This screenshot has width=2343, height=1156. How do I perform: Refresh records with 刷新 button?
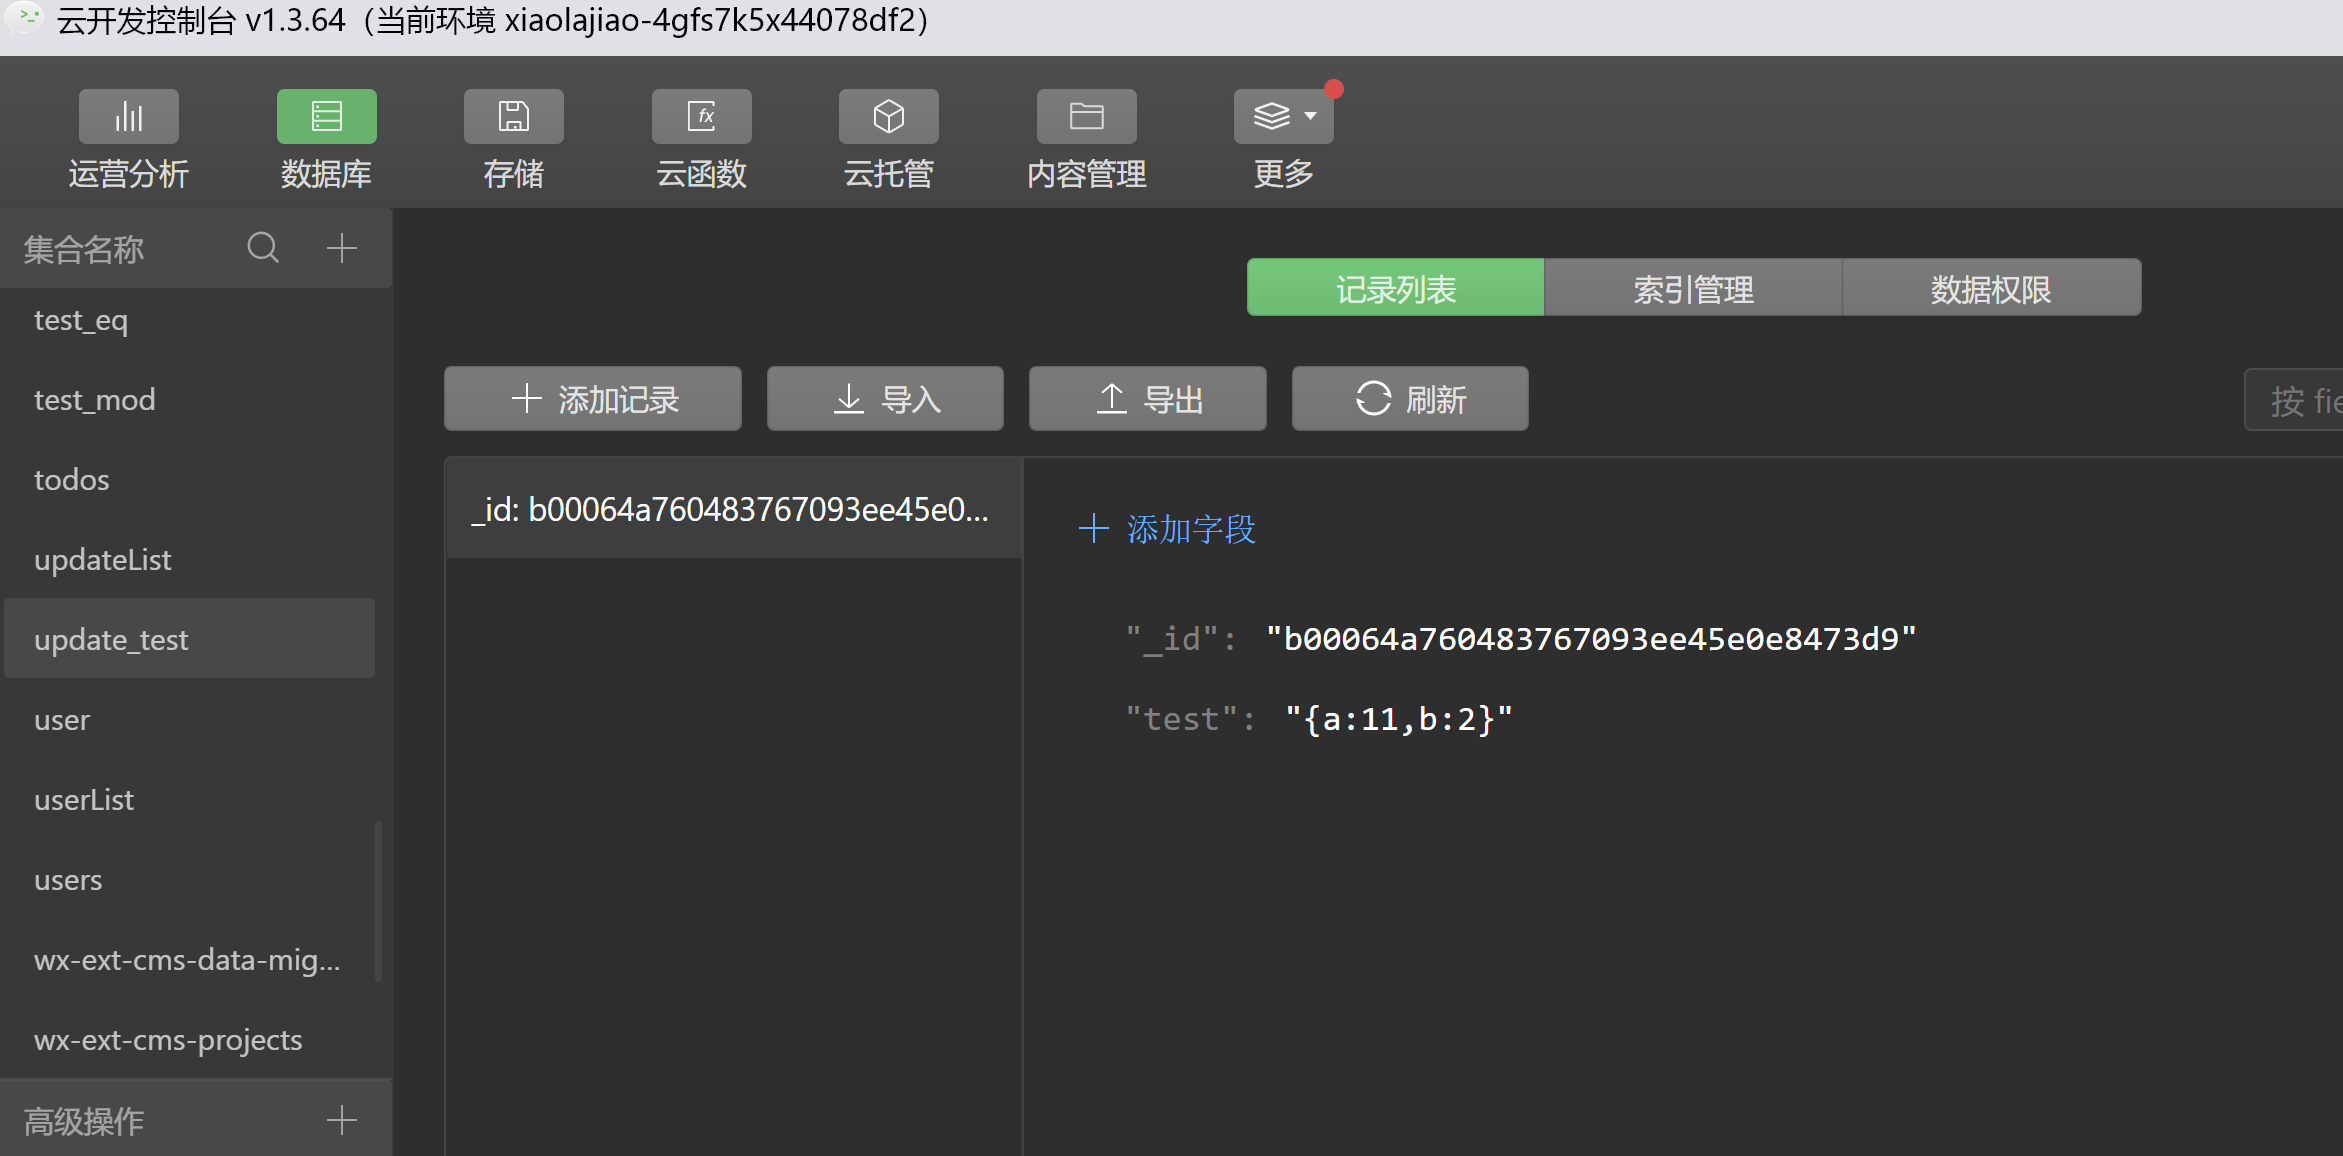[1410, 399]
